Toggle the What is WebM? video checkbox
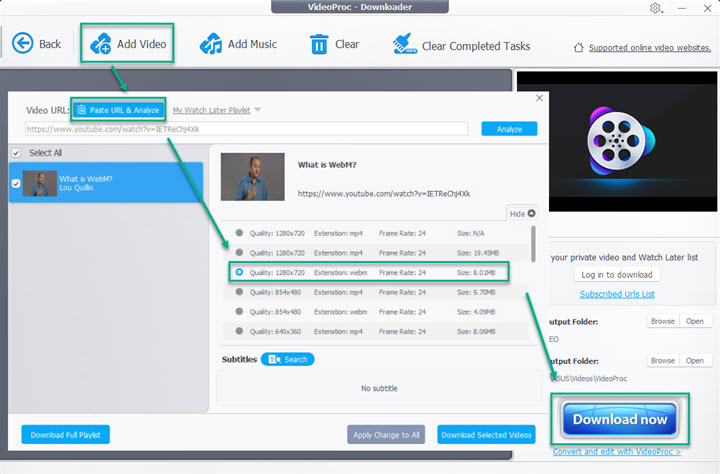Image resolution: width=720 pixels, height=474 pixels. (16, 184)
